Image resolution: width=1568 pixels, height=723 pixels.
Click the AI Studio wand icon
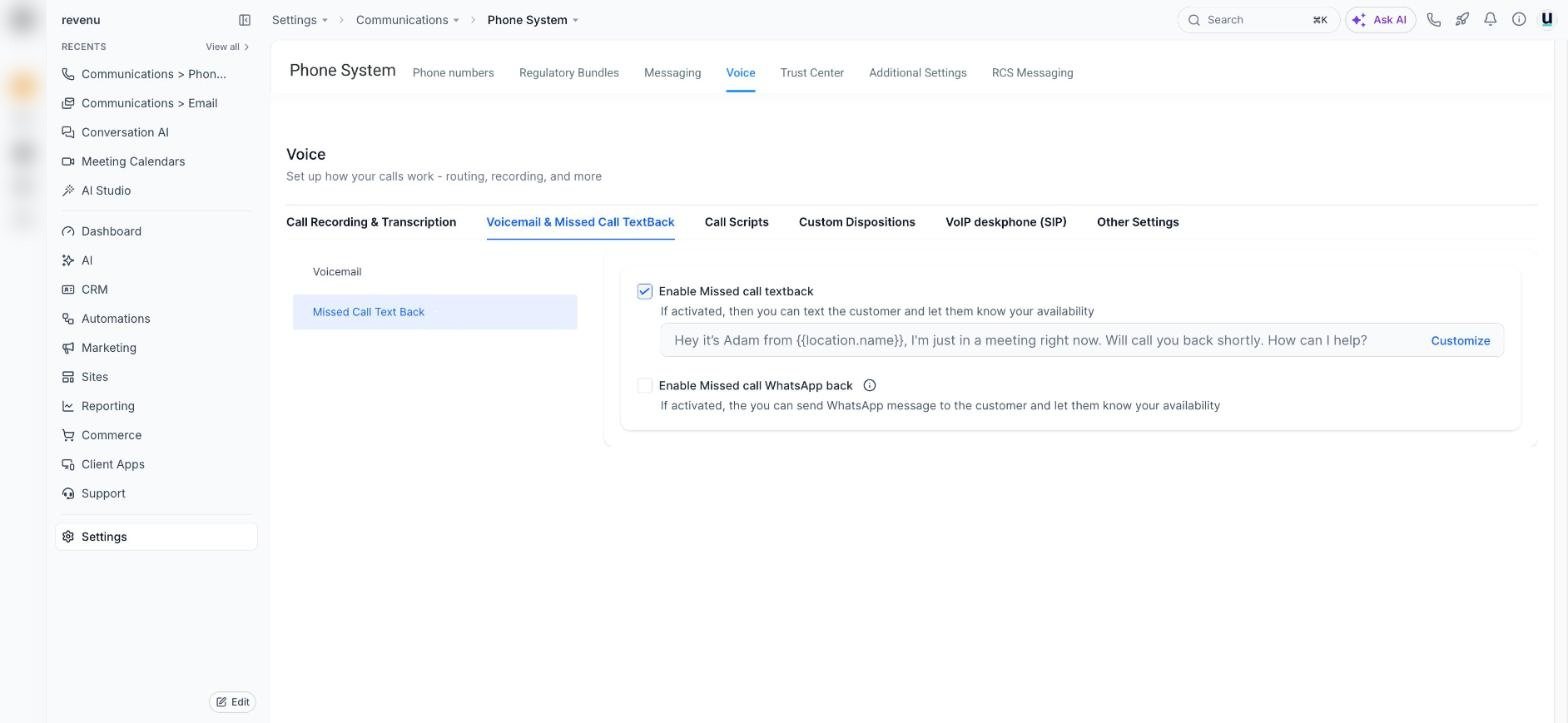[68, 191]
